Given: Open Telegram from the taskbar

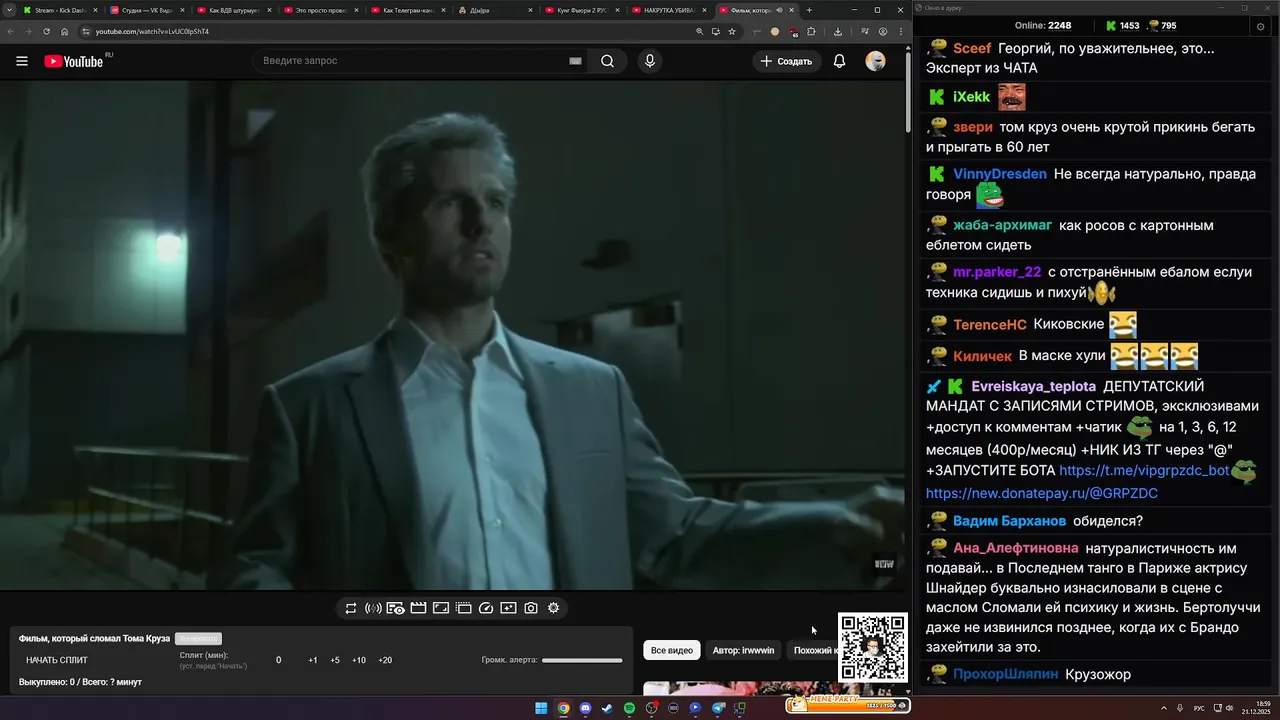Looking at the screenshot, I should 717,708.
